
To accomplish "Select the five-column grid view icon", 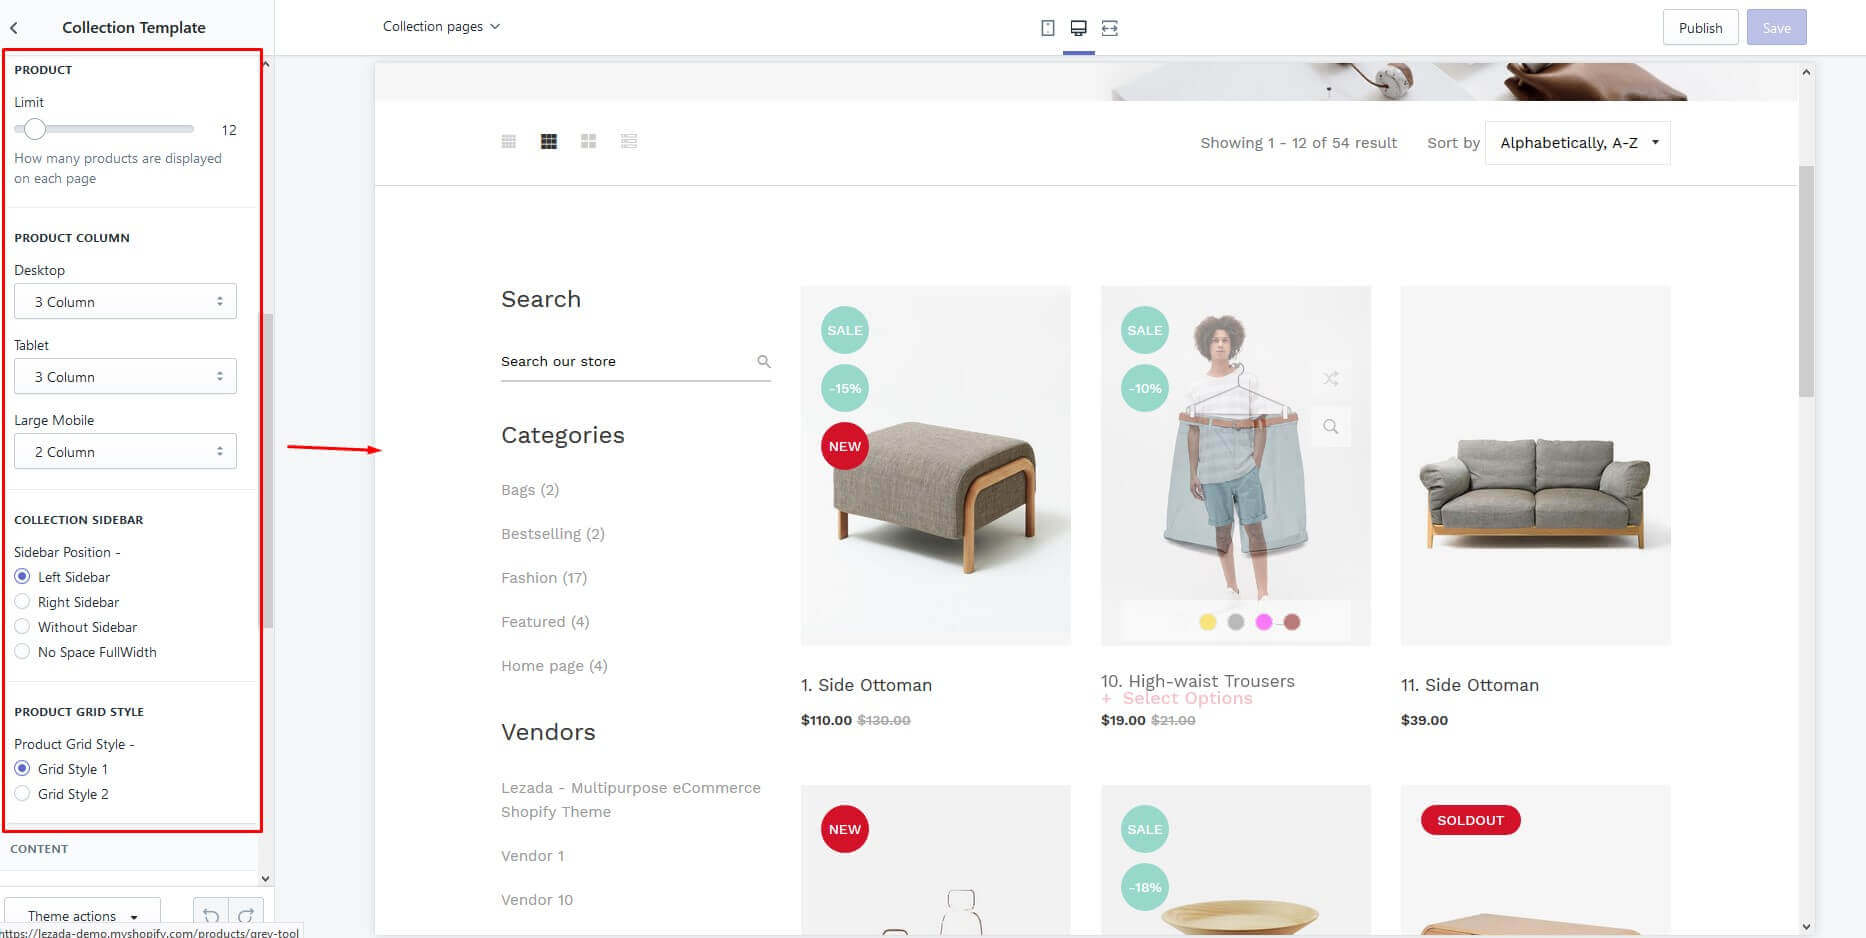I will point(509,142).
